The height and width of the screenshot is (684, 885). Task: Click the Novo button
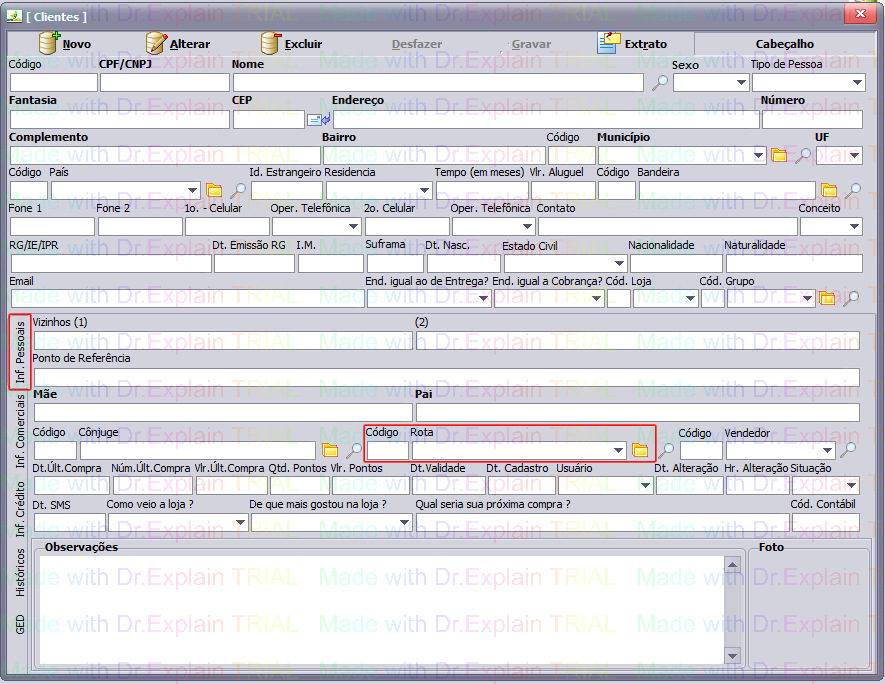coord(66,44)
